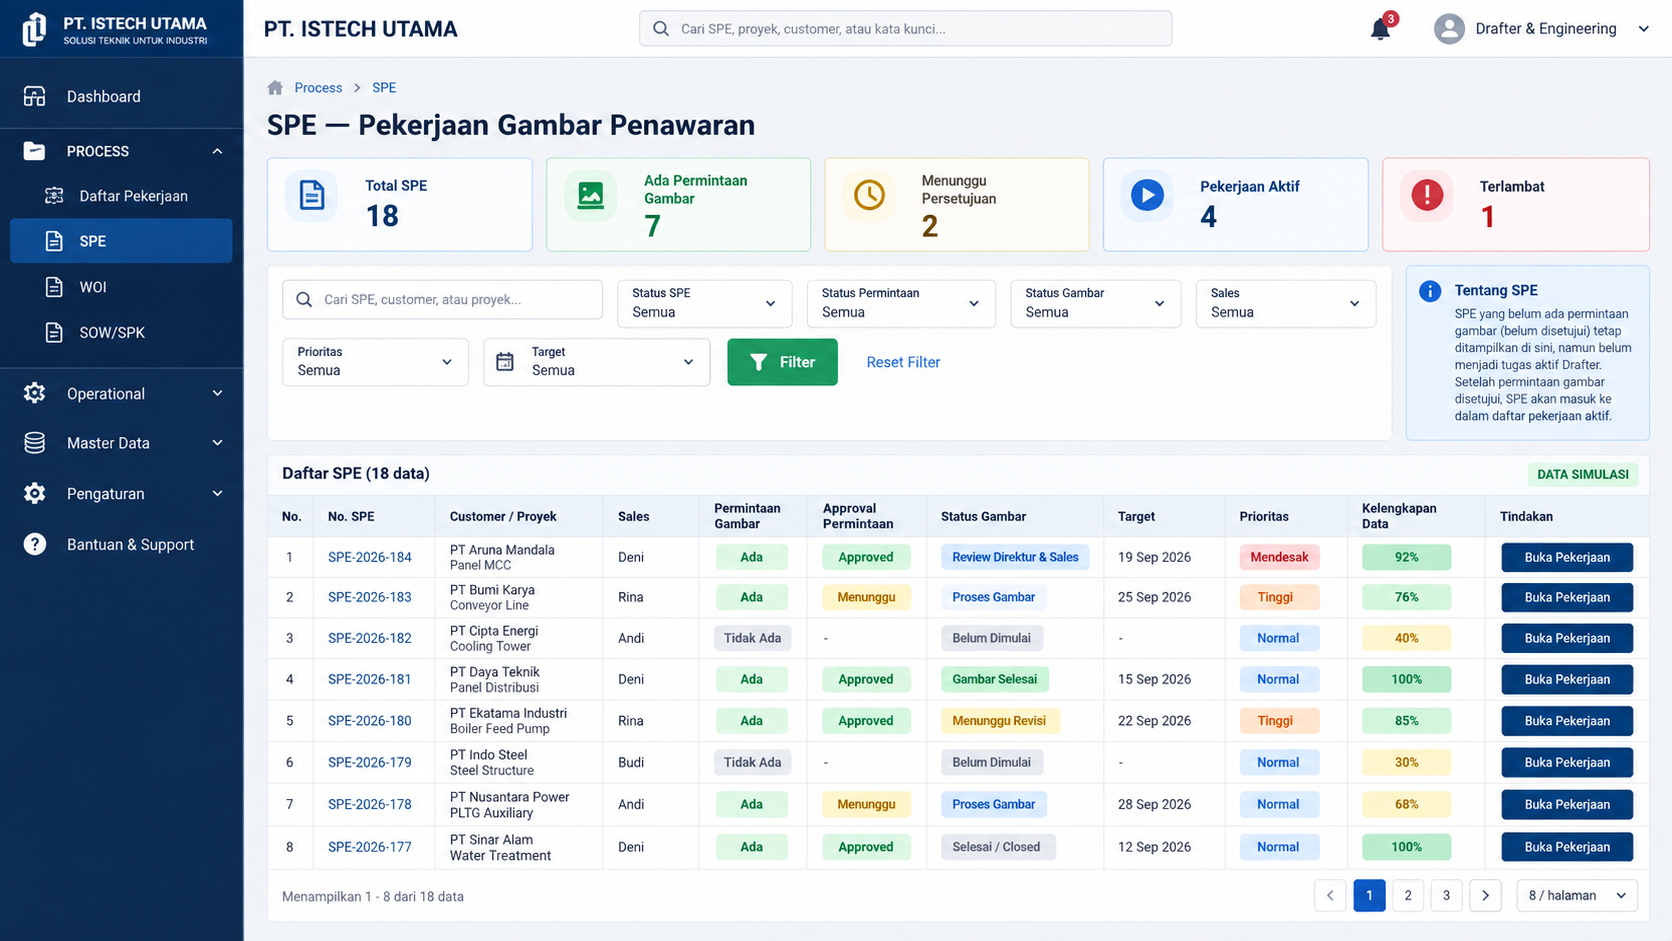This screenshot has width=1672, height=941.
Task: Click the Mendesak priority badge
Action: [x=1279, y=557]
